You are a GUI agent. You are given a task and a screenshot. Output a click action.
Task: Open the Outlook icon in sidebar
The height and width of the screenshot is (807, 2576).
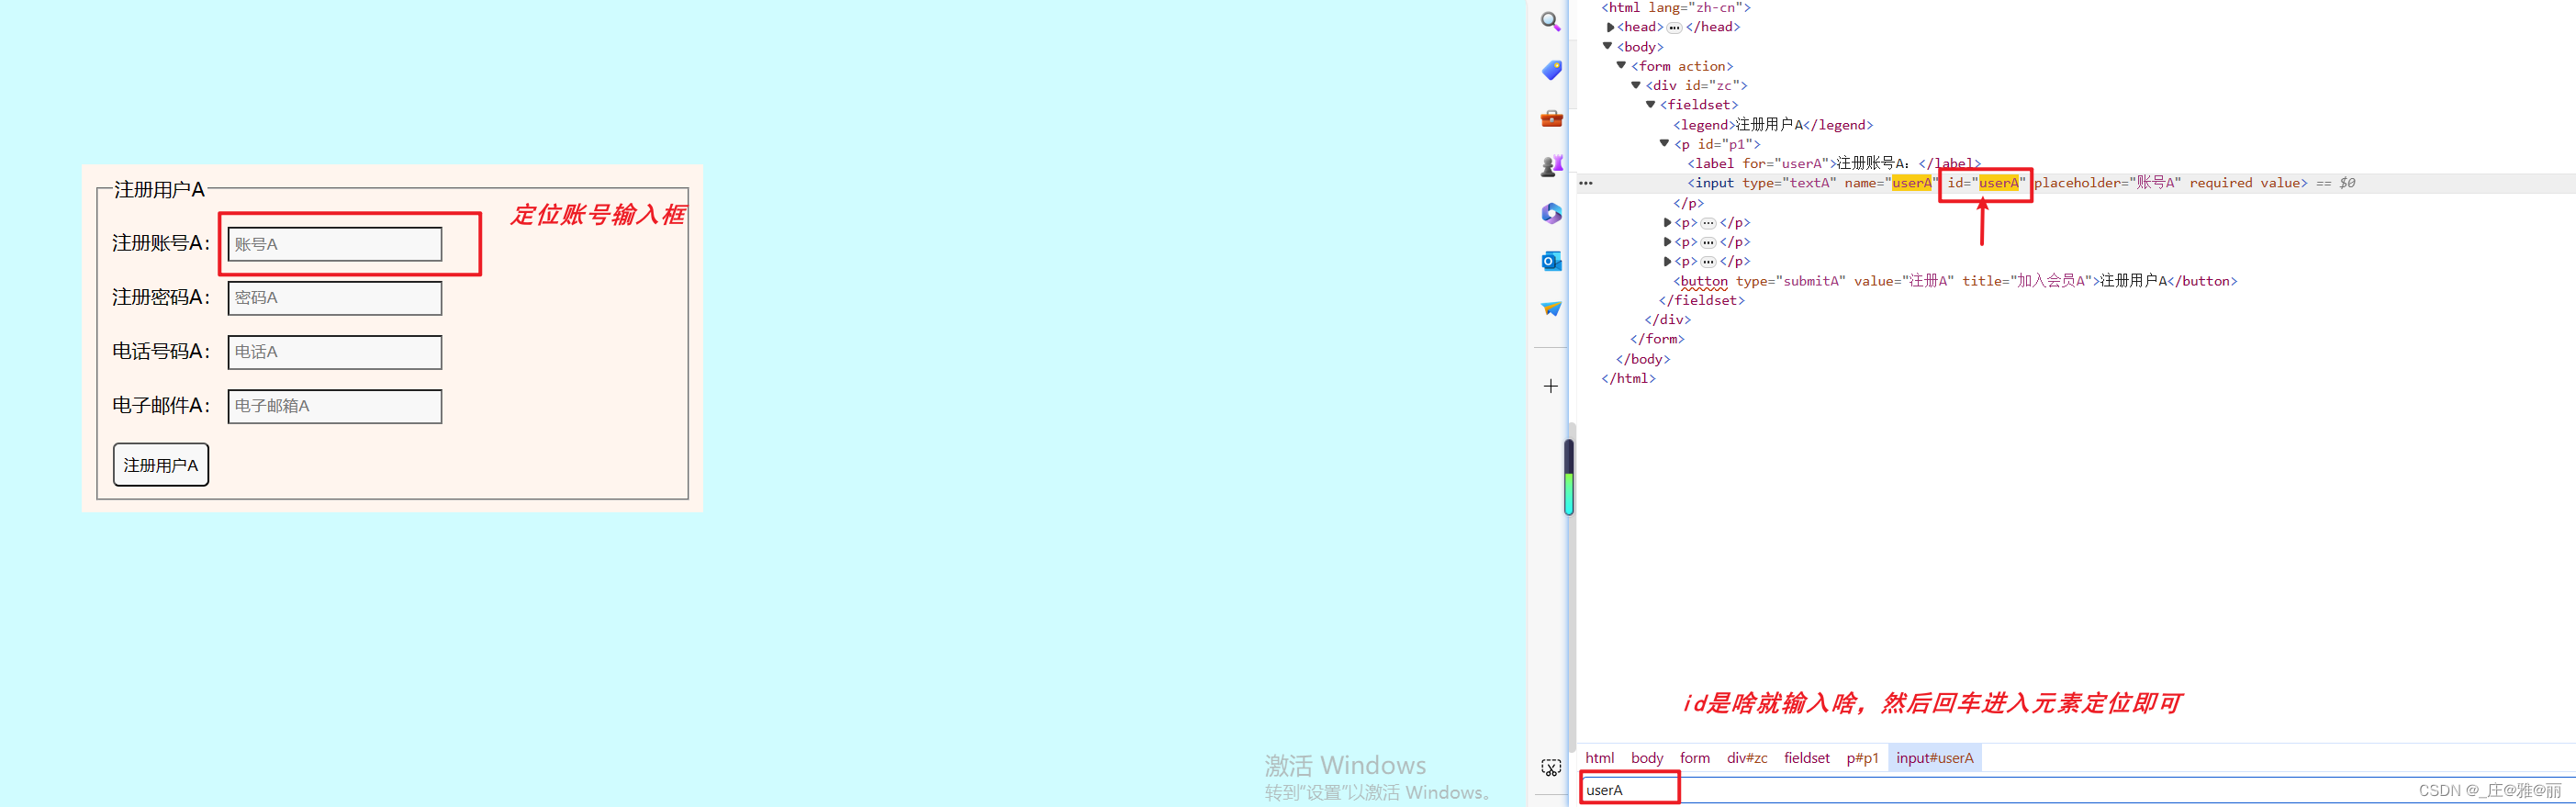[1551, 261]
